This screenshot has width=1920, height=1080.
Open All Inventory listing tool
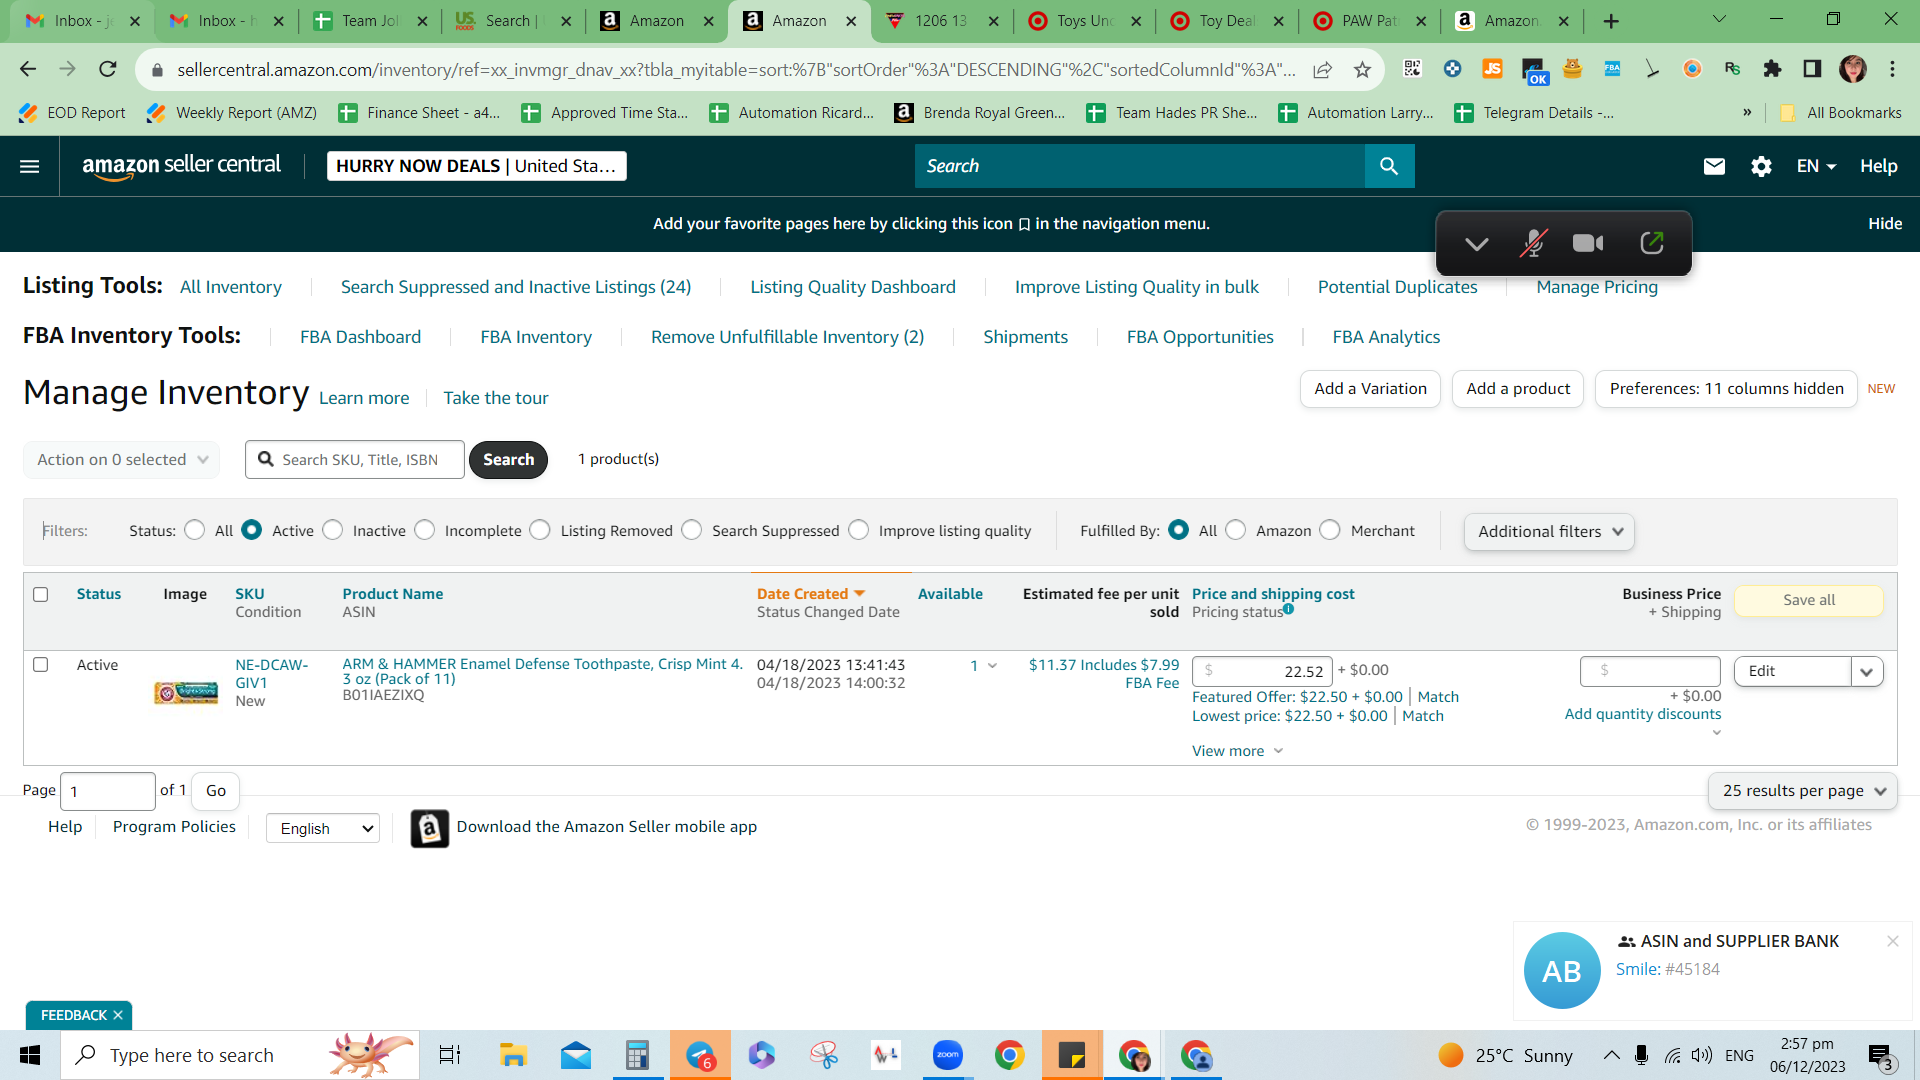(231, 287)
